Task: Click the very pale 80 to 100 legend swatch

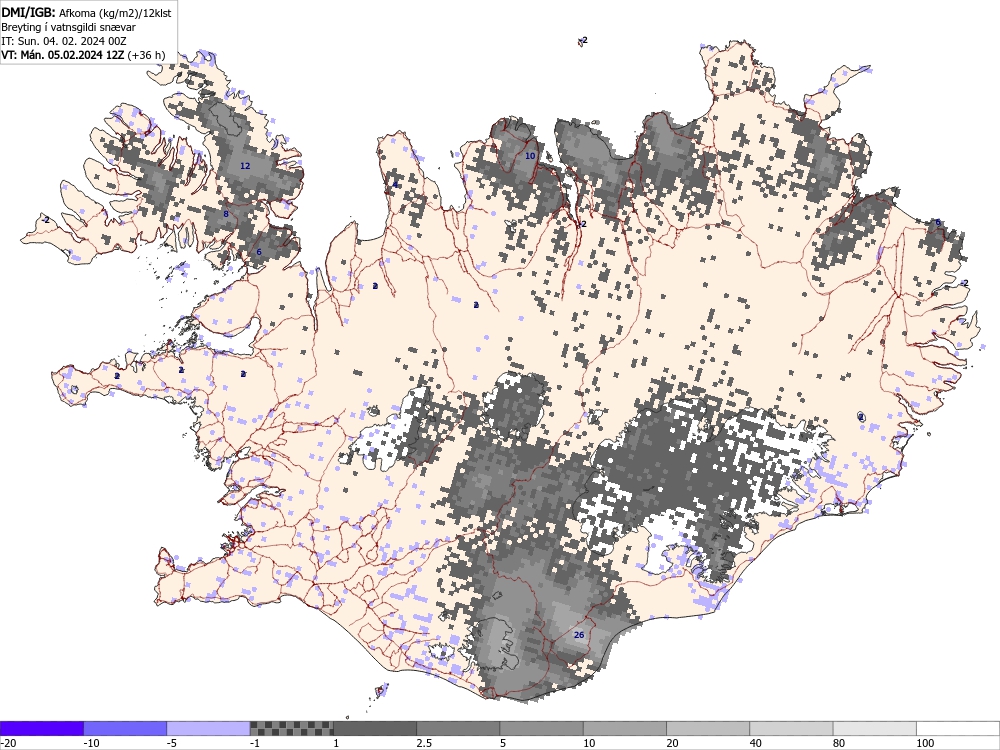Action: (874, 728)
